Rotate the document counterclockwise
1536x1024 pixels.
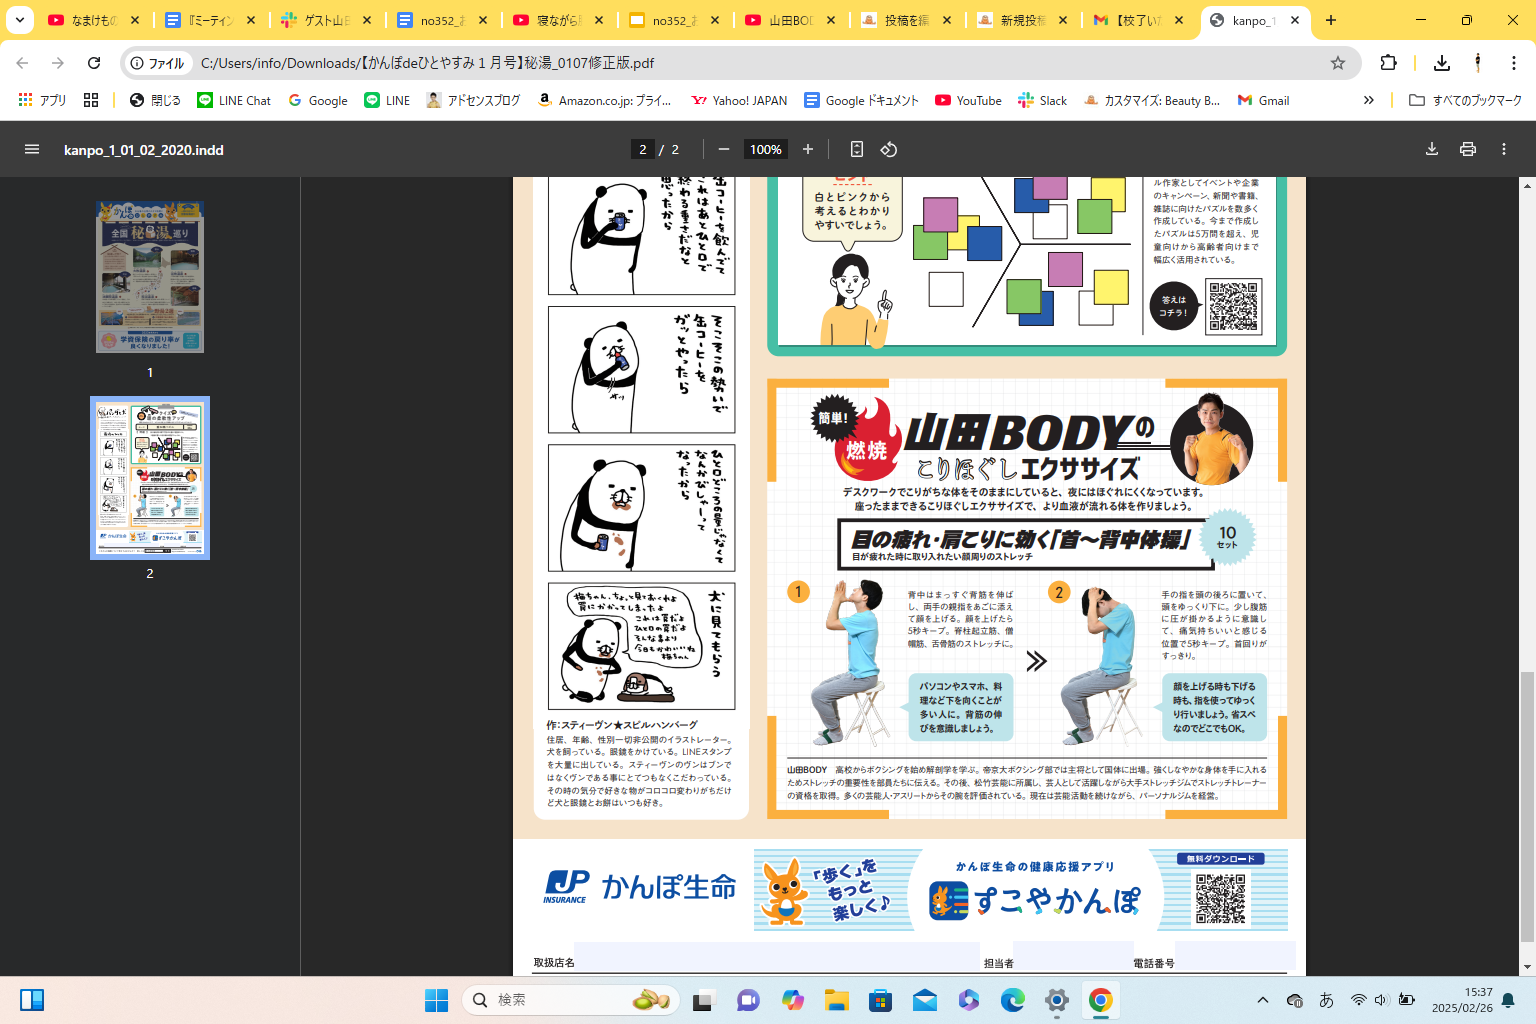[x=889, y=149]
